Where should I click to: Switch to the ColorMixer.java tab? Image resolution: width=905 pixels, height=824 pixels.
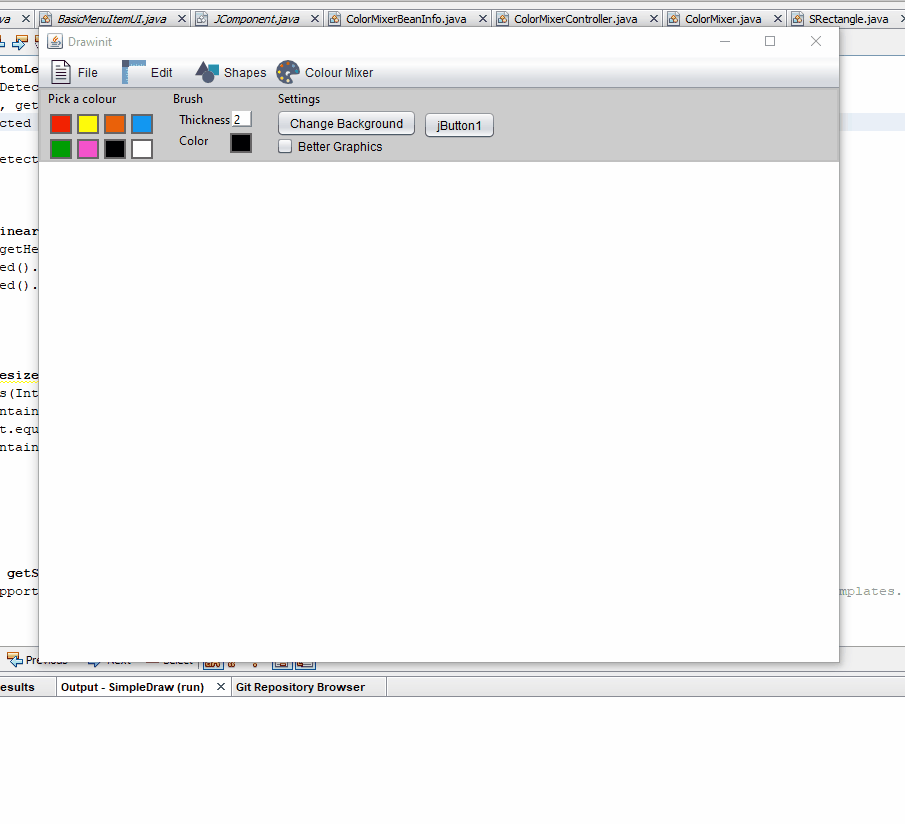pos(723,19)
